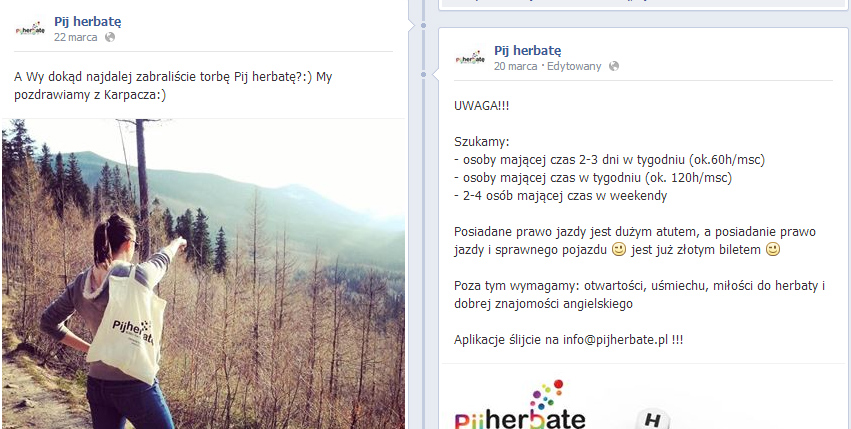The width and height of the screenshot is (851, 429).
Task: Click the Pij herbatę avatar on the 20 marca post
Action: point(470,58)
